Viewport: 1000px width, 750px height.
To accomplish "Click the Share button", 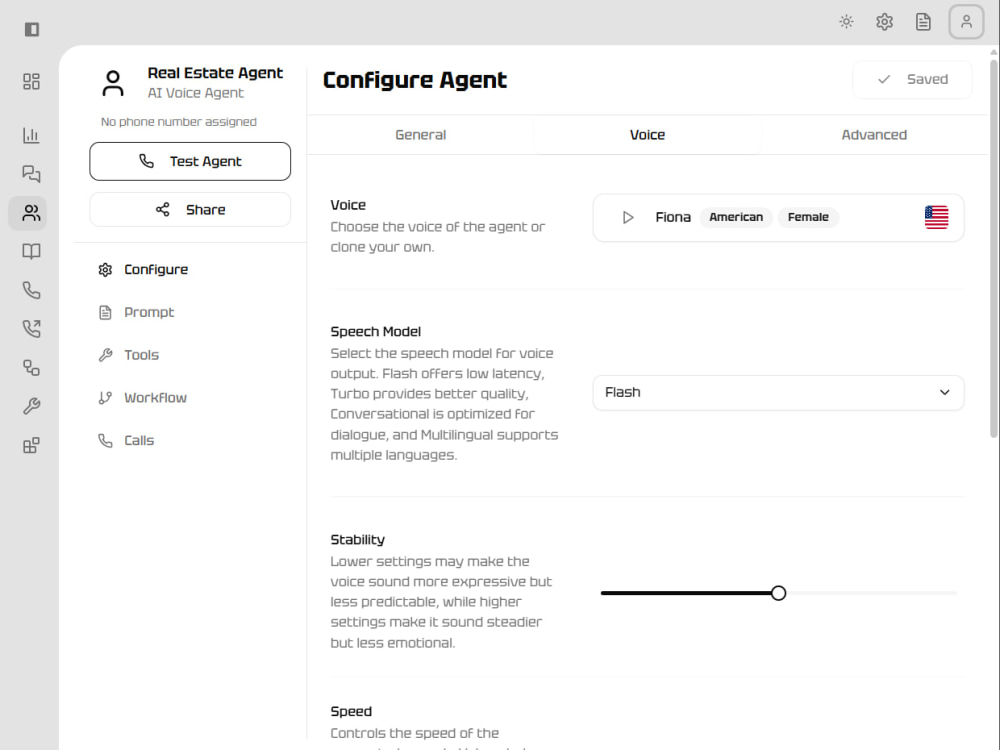I will point(190,210).
